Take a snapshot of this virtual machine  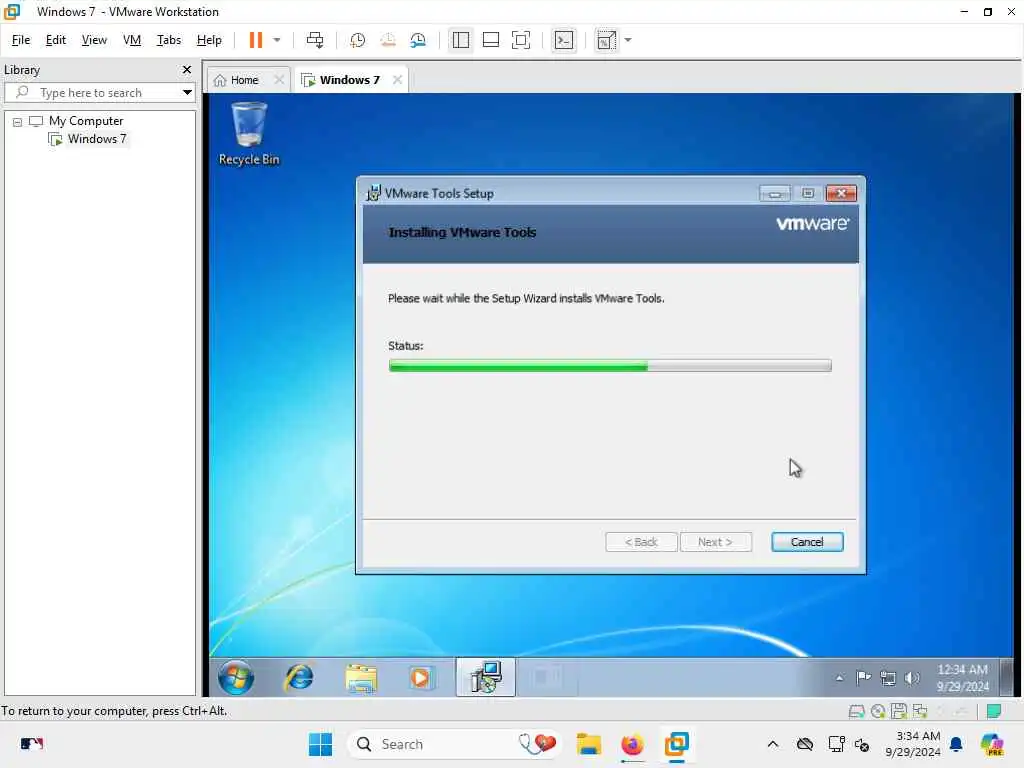[357, 40]
